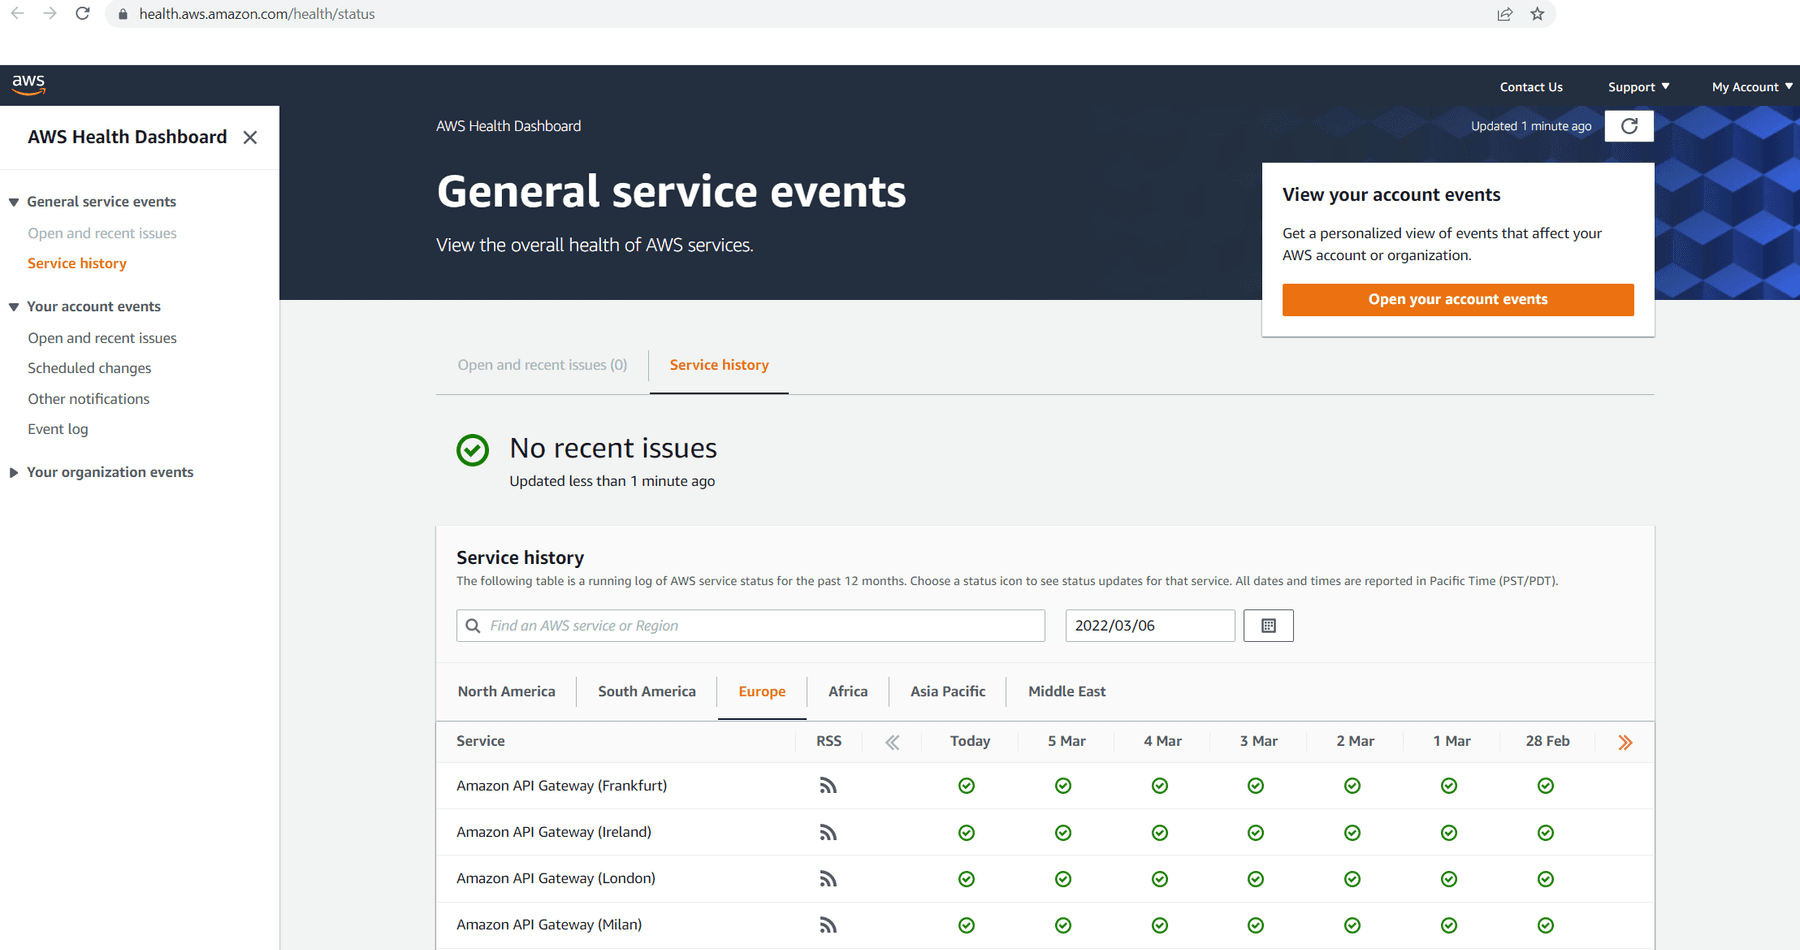Click Today status icon for API Gateway Ireland

click(966, 833)
